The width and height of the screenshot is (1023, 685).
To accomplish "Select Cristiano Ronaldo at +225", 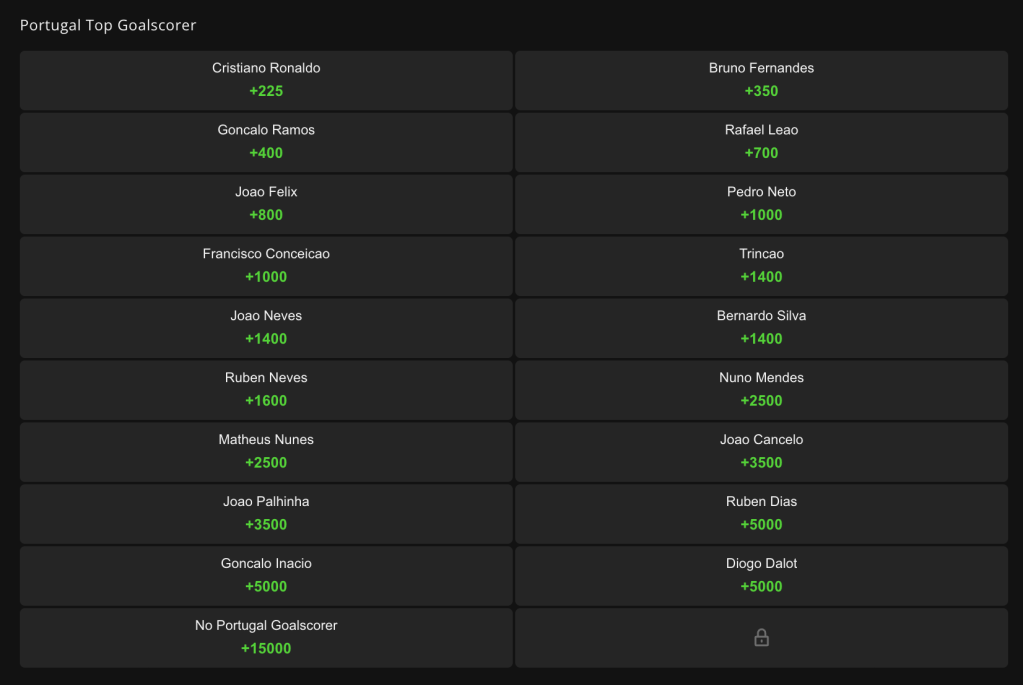I will (266, 80).
